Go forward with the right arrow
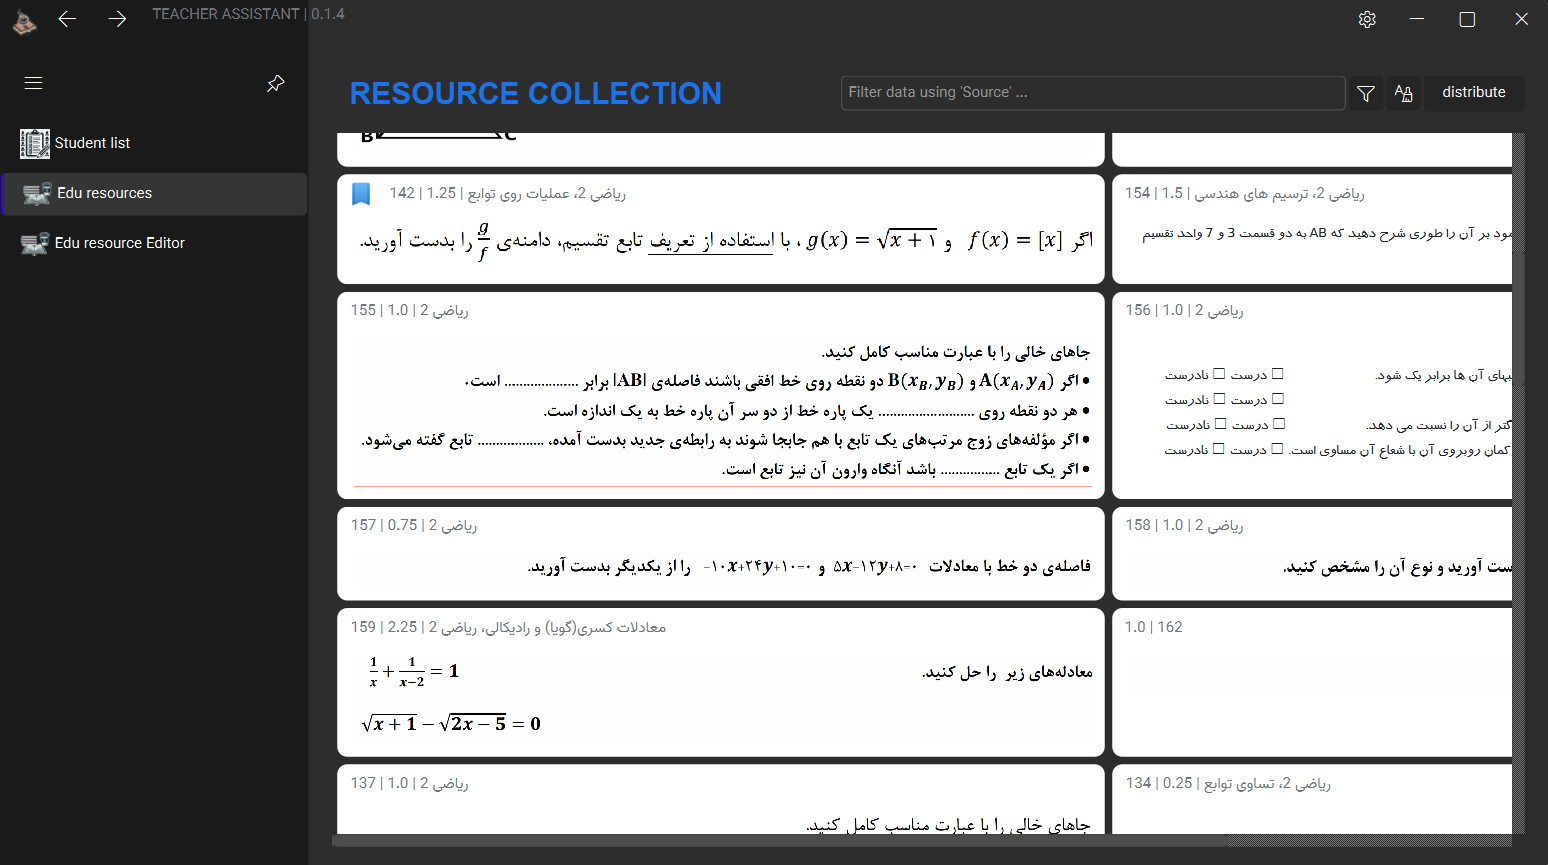The image size is (1548, 865). tap(117, 19)
